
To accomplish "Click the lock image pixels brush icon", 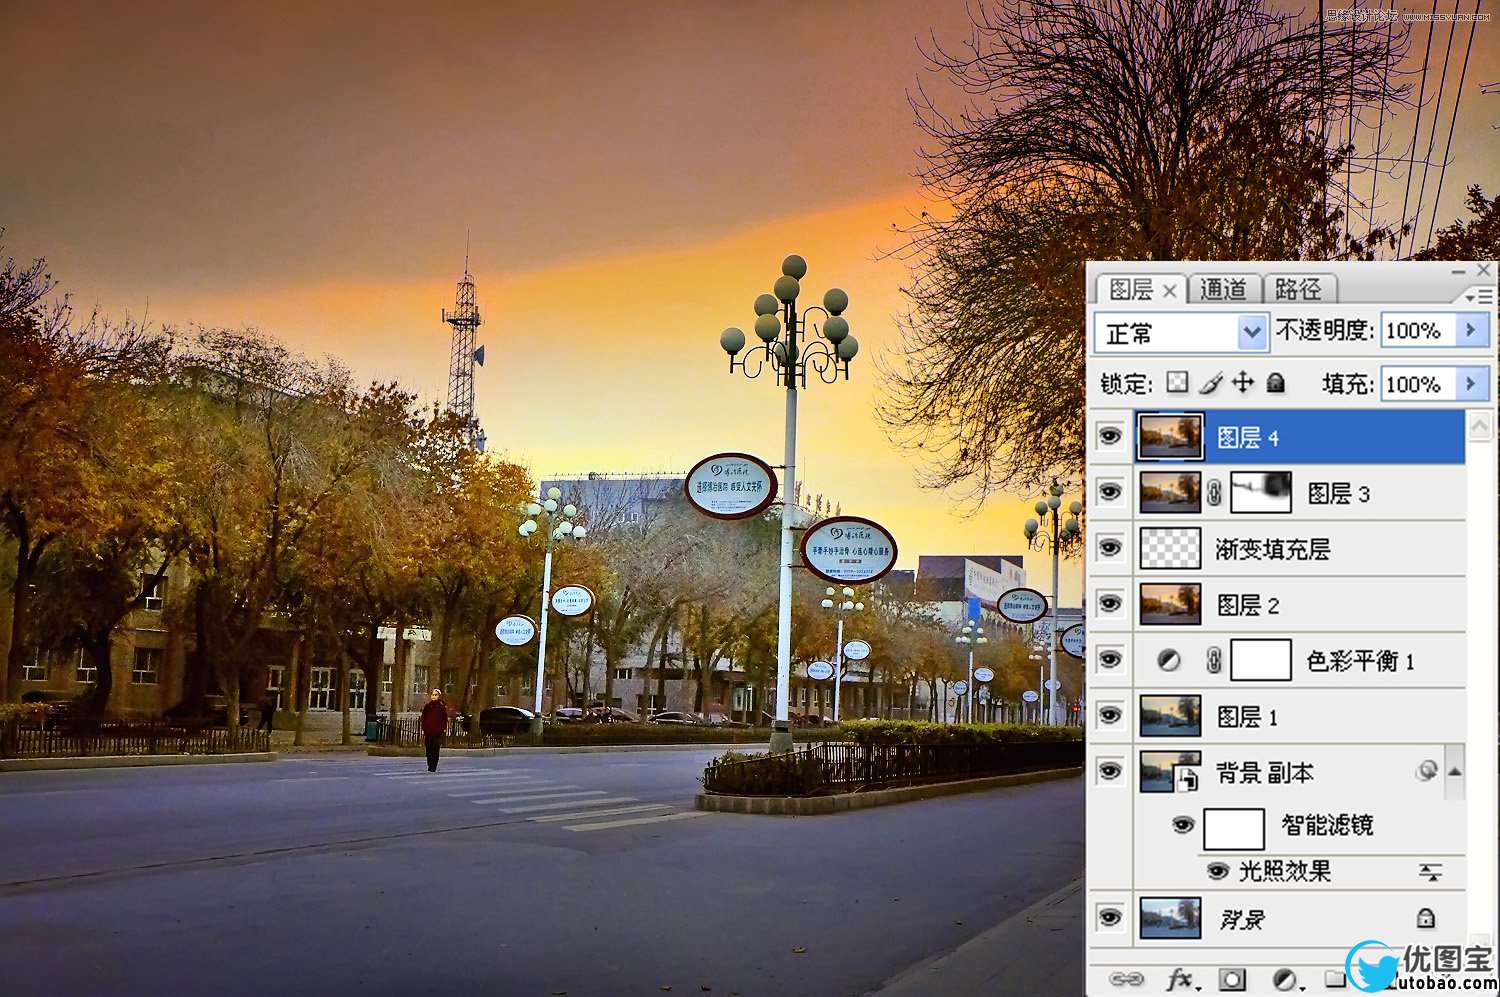I will 1210,382.
